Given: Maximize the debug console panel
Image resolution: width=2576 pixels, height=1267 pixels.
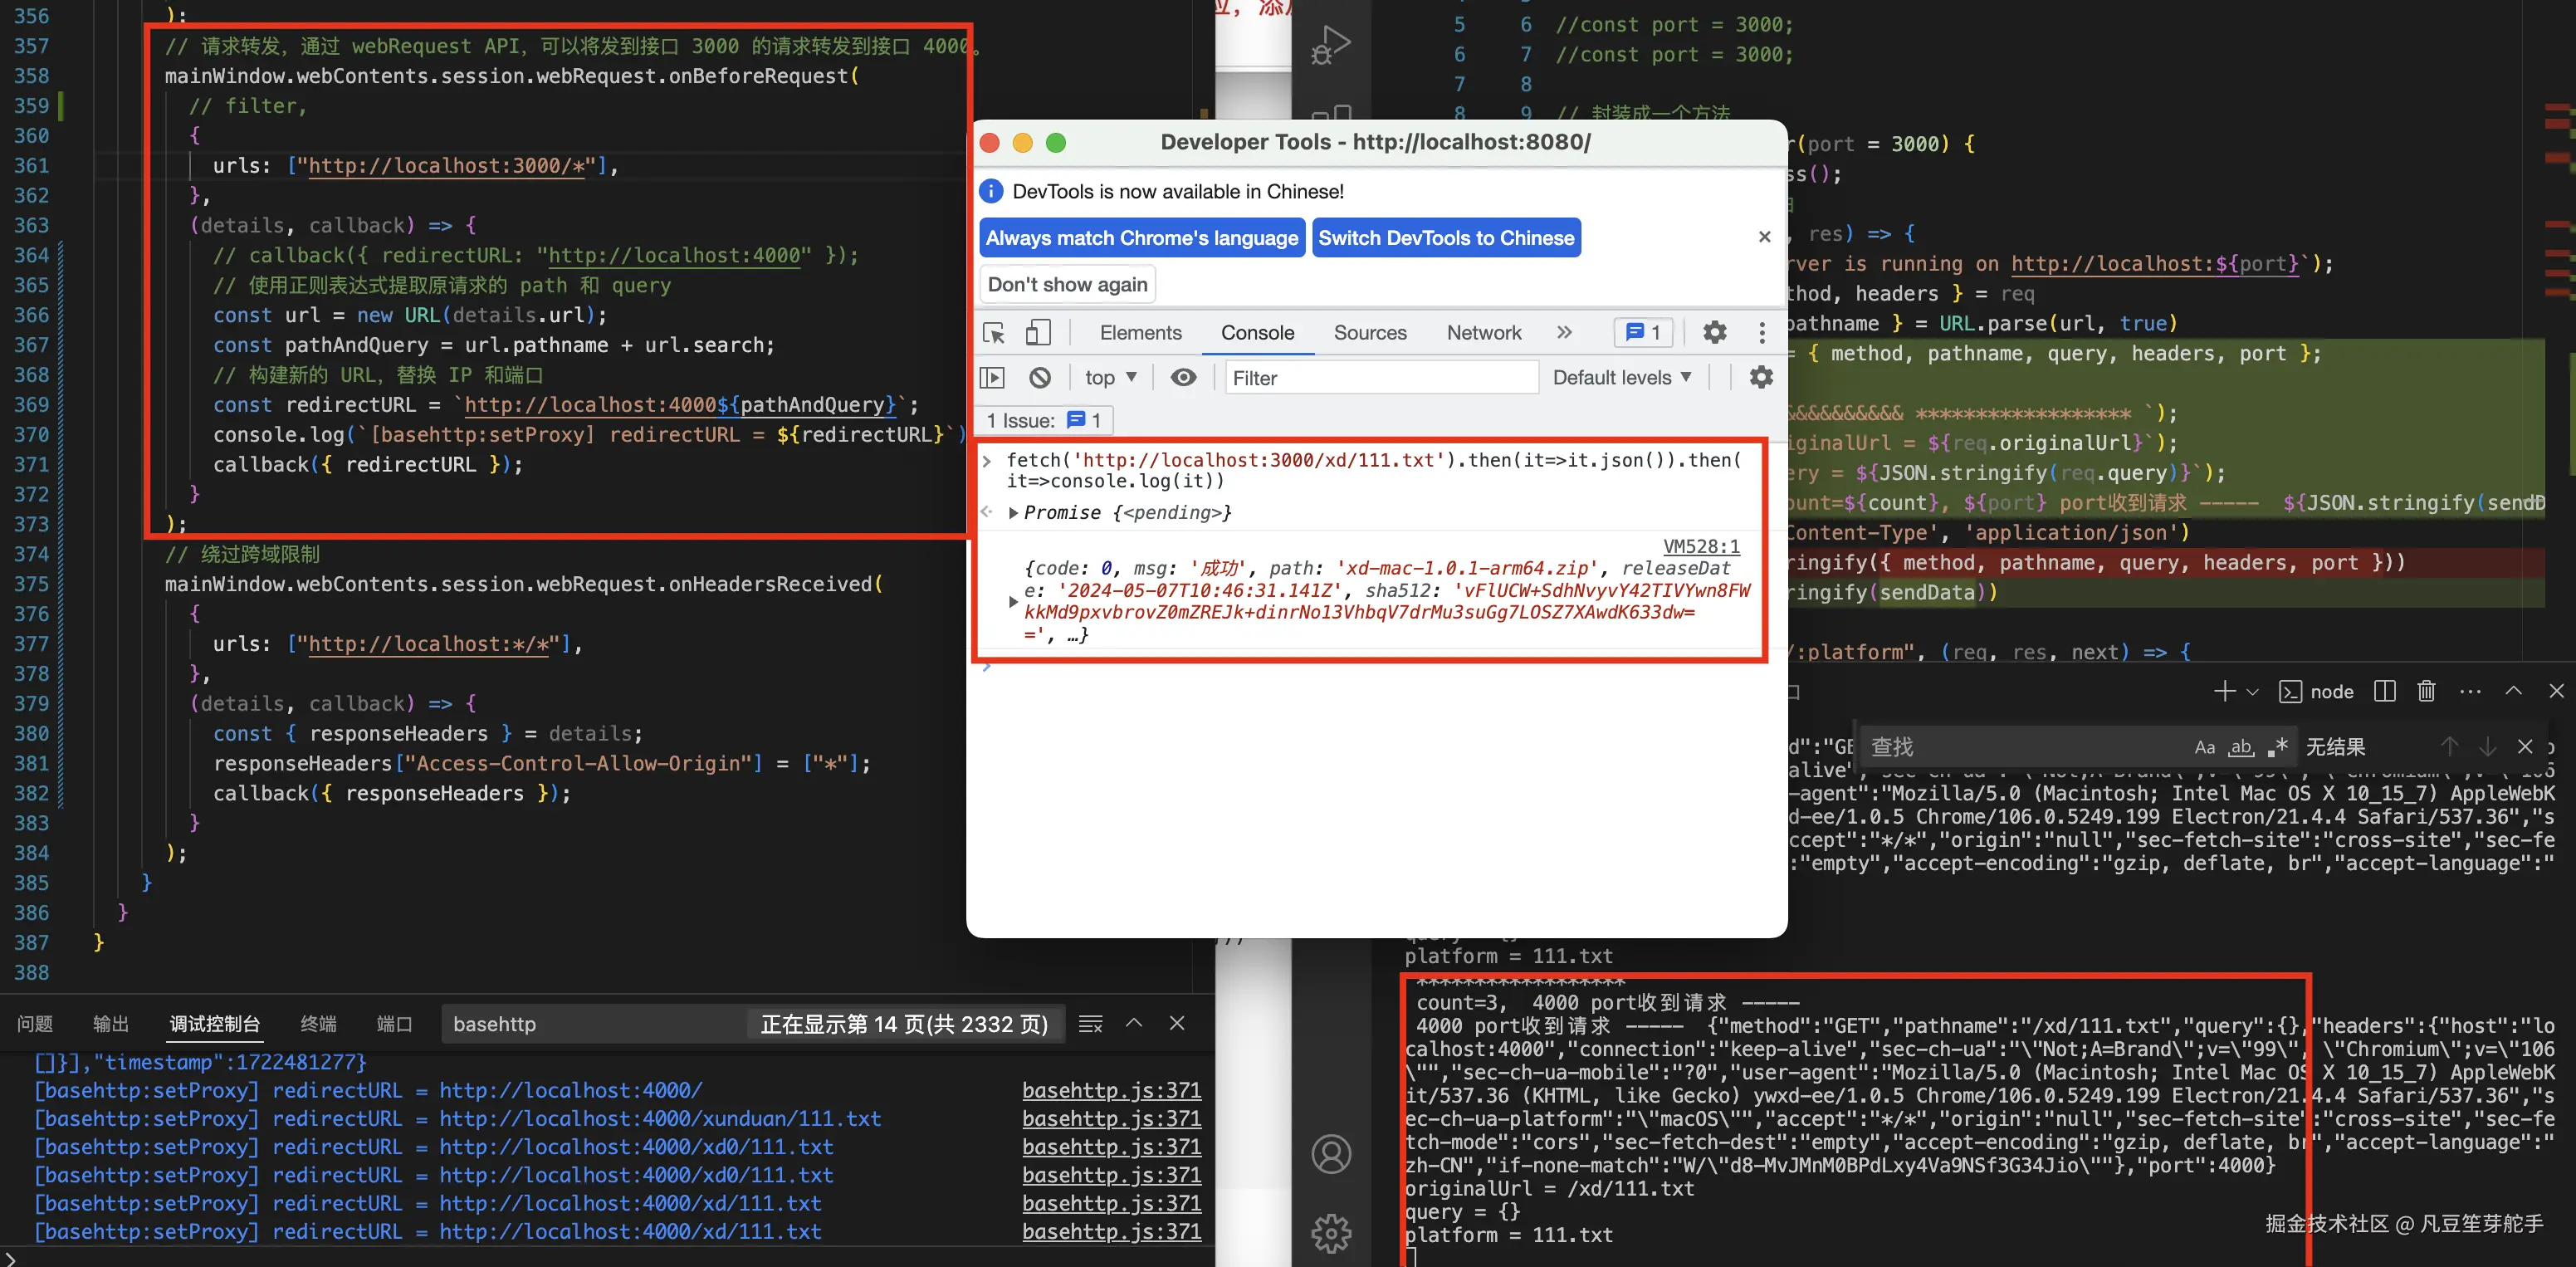Looking at the screenshot, I should (x=1134, y=1023).
